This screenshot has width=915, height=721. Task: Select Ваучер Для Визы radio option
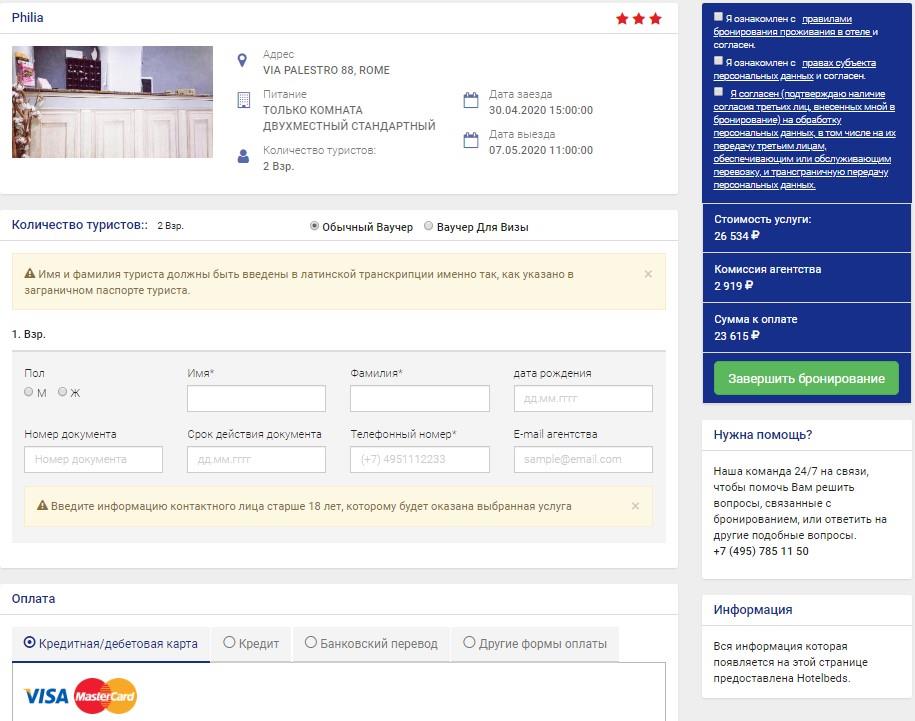pyautogui.click(x=428, y=226)
